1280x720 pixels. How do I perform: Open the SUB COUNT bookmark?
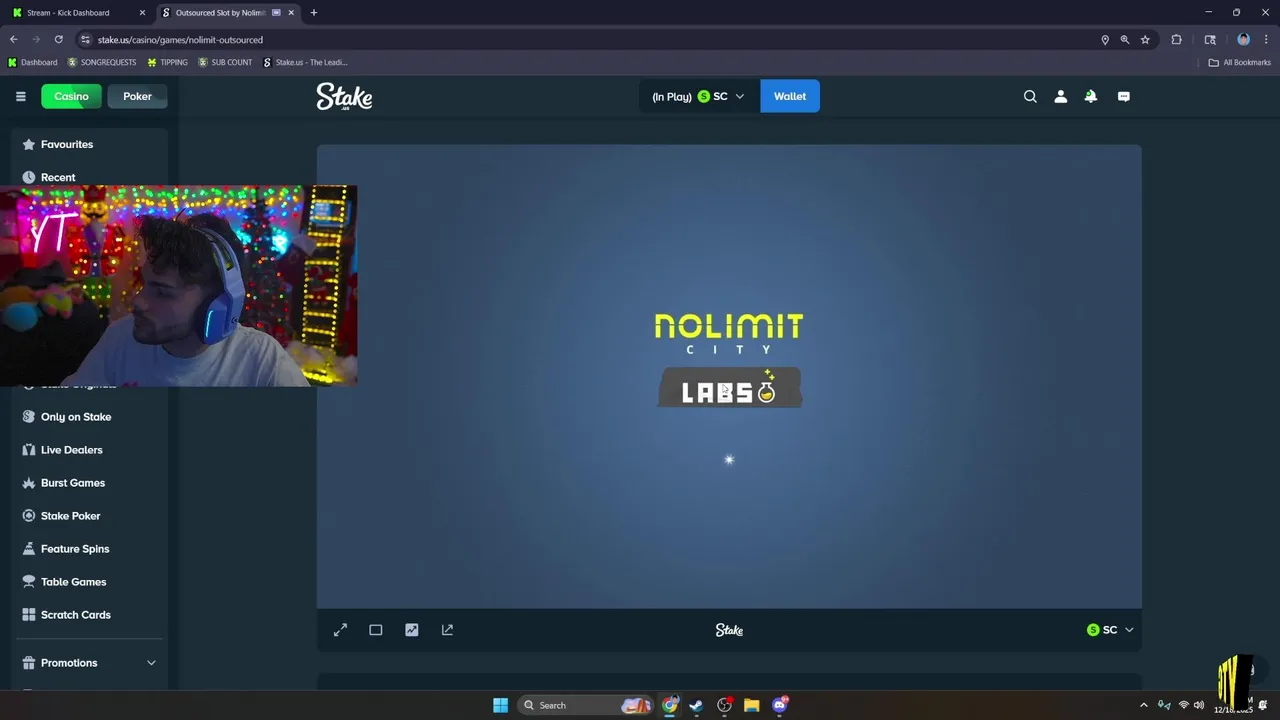coord(225,62)
